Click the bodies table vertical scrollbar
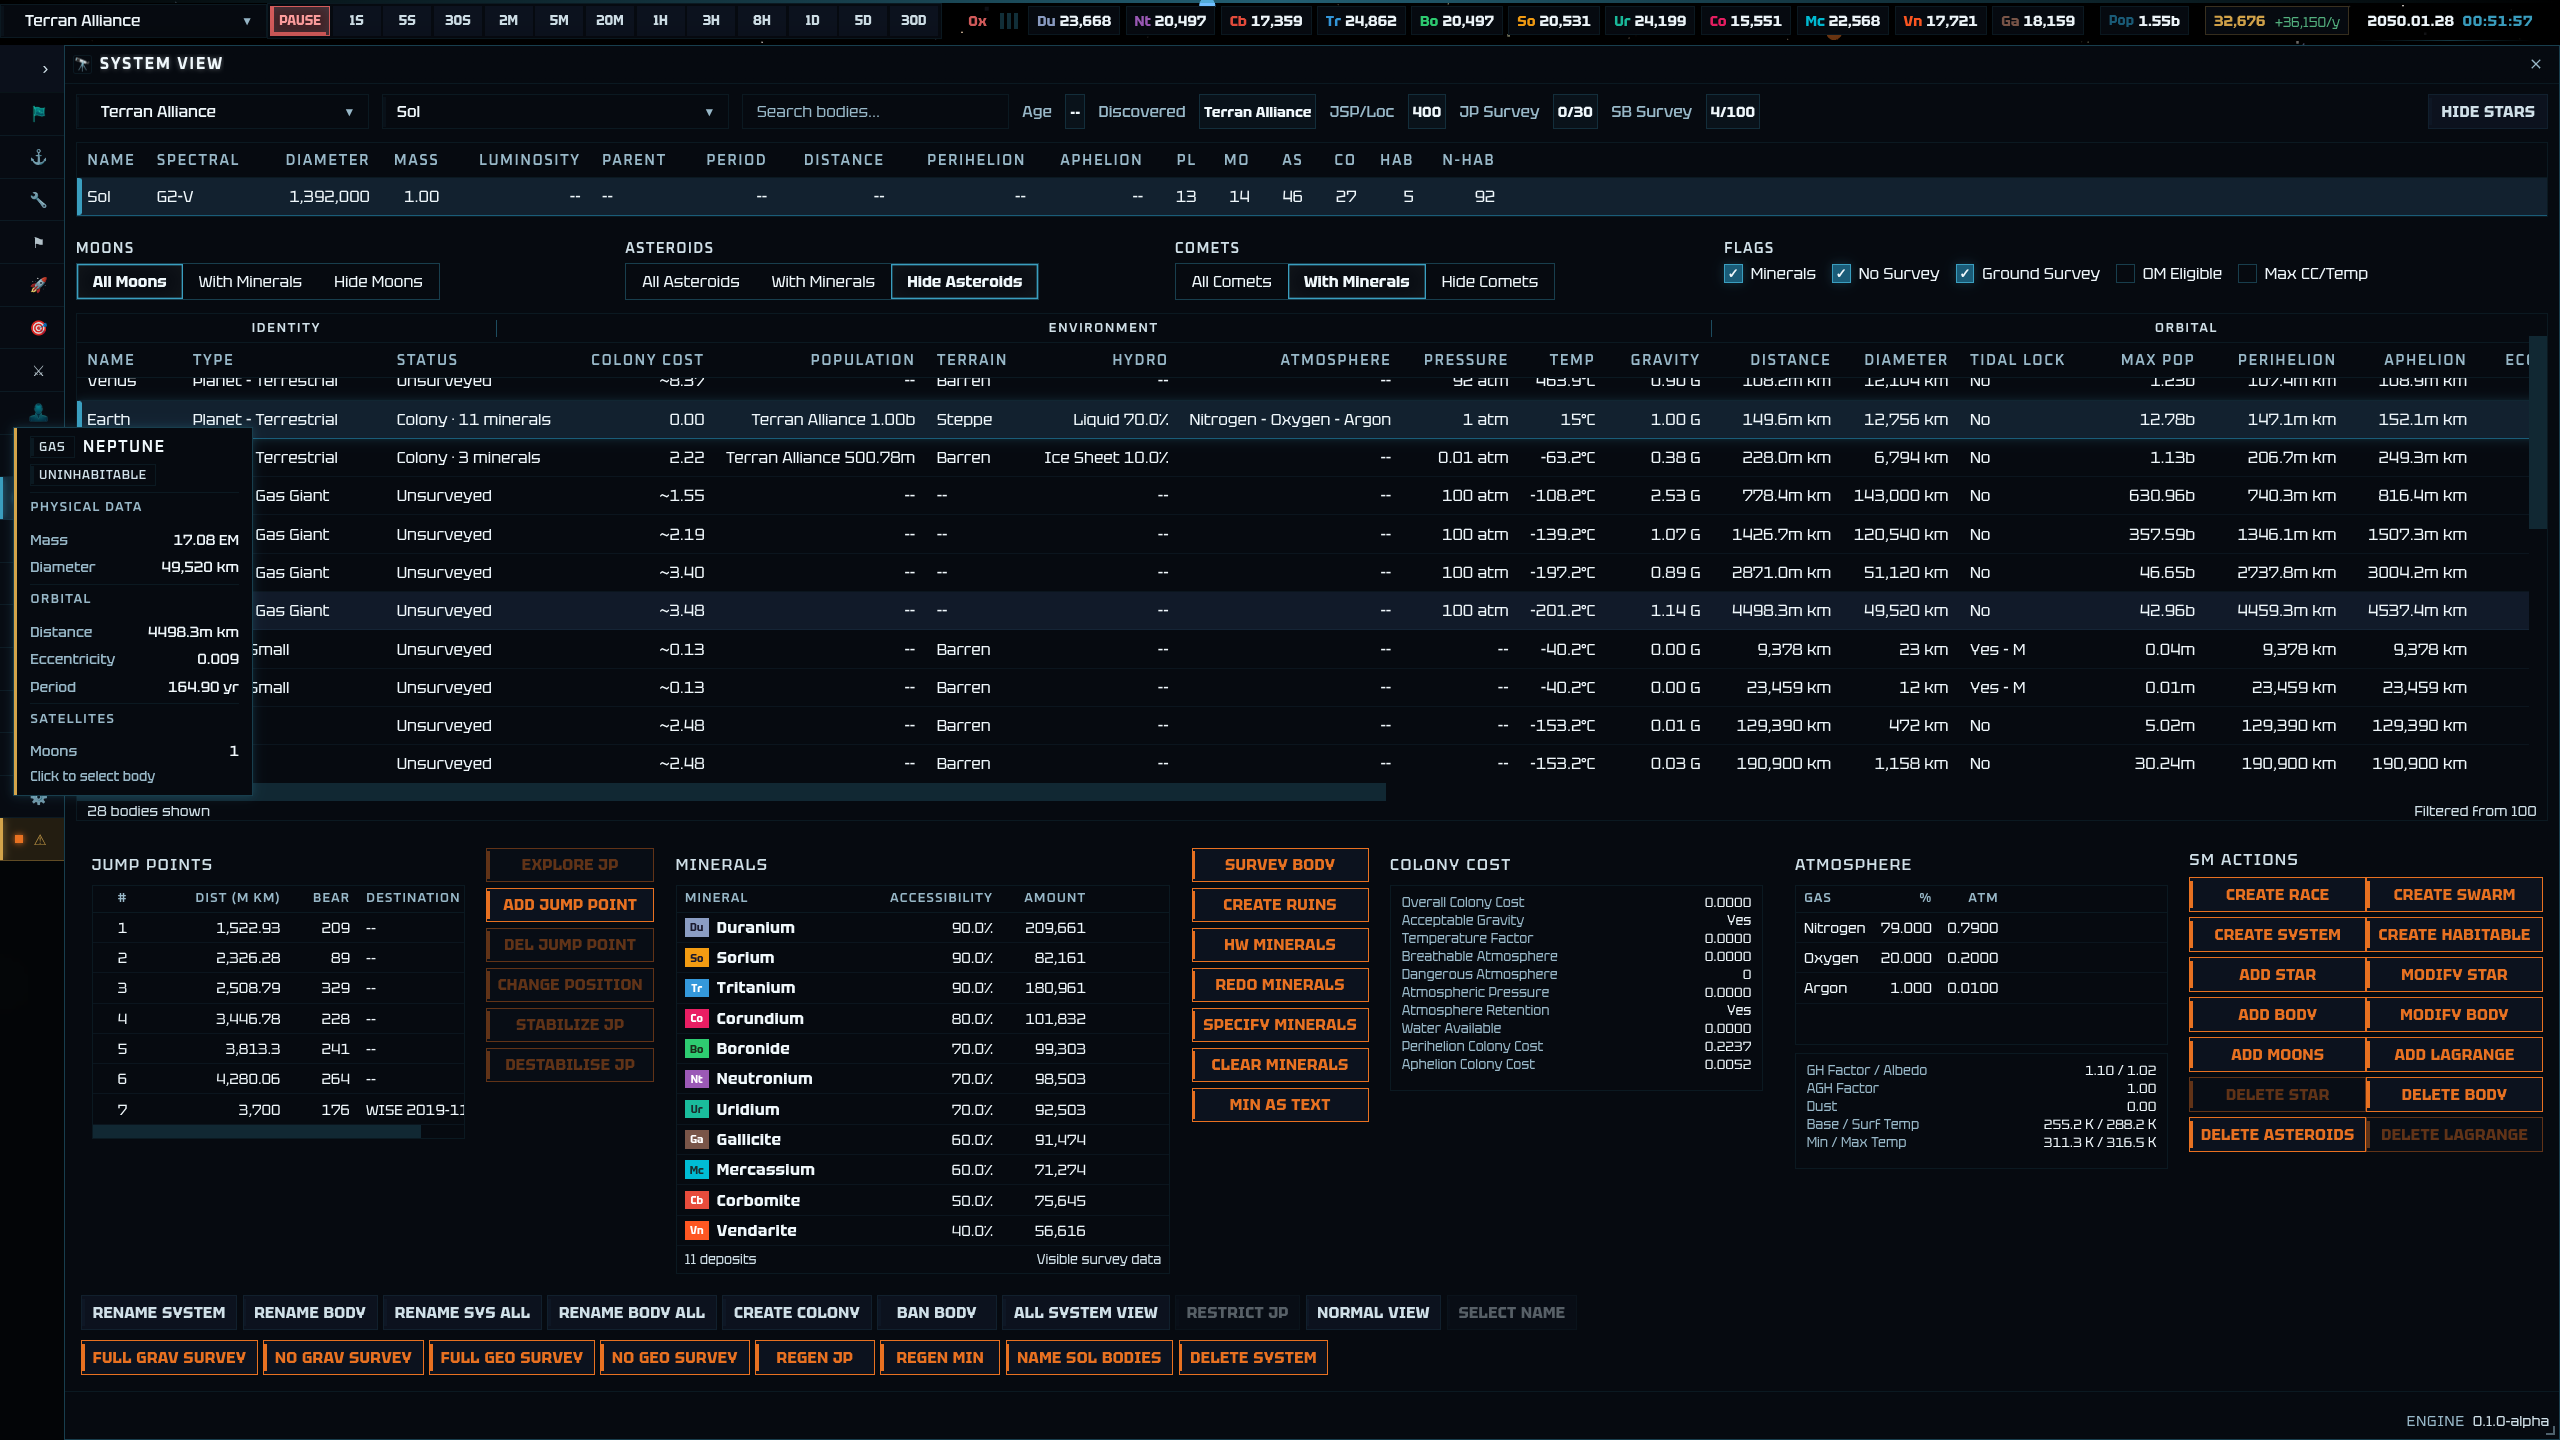Screen dimensions: 2560x1440 (2538, 433)
